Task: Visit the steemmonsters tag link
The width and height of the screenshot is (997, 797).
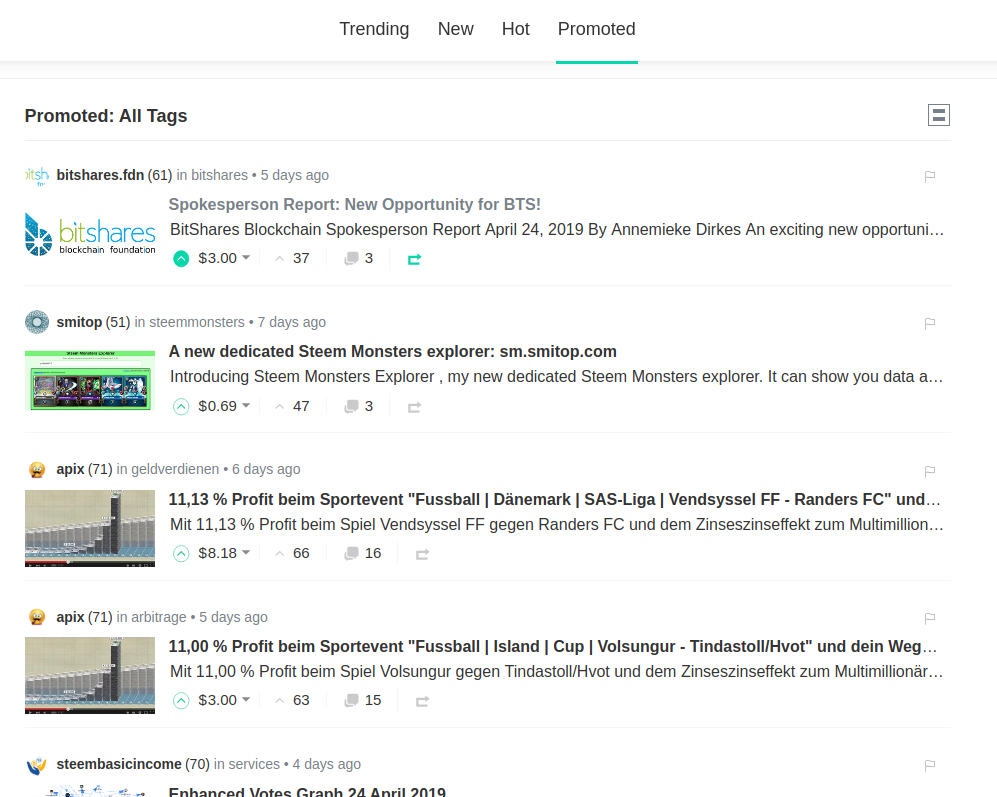Action: [192, 322]
